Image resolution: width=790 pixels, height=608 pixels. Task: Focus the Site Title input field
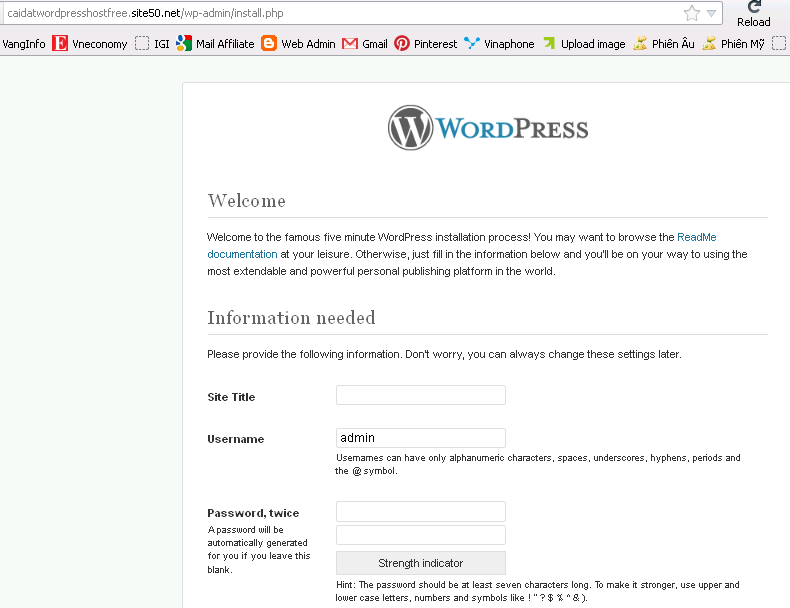(x=421, y=395)
